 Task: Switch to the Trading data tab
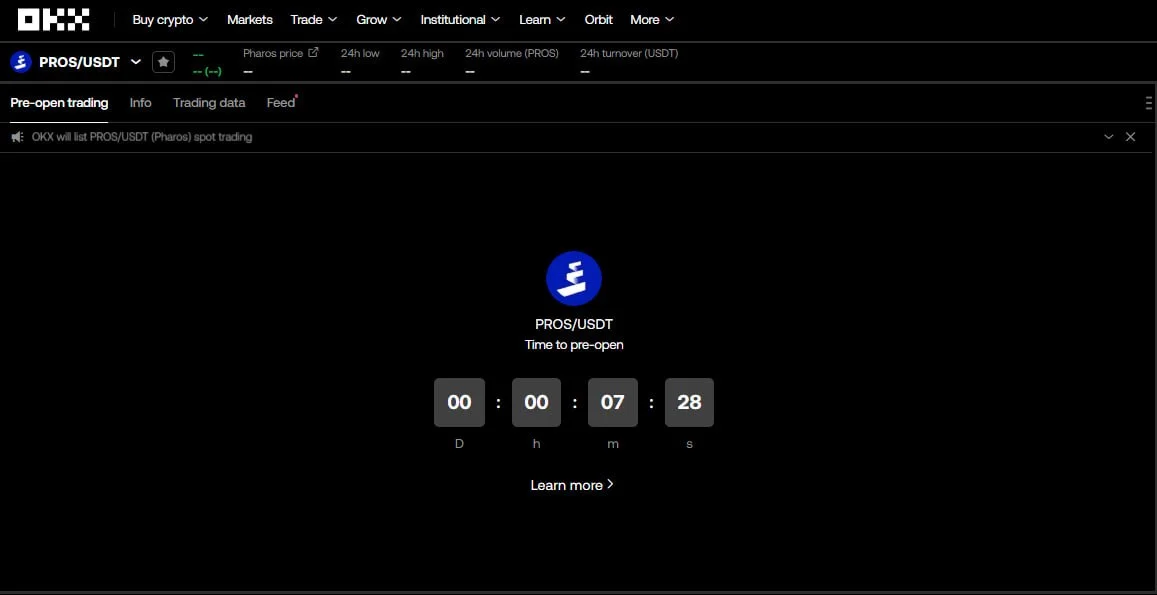209,103
